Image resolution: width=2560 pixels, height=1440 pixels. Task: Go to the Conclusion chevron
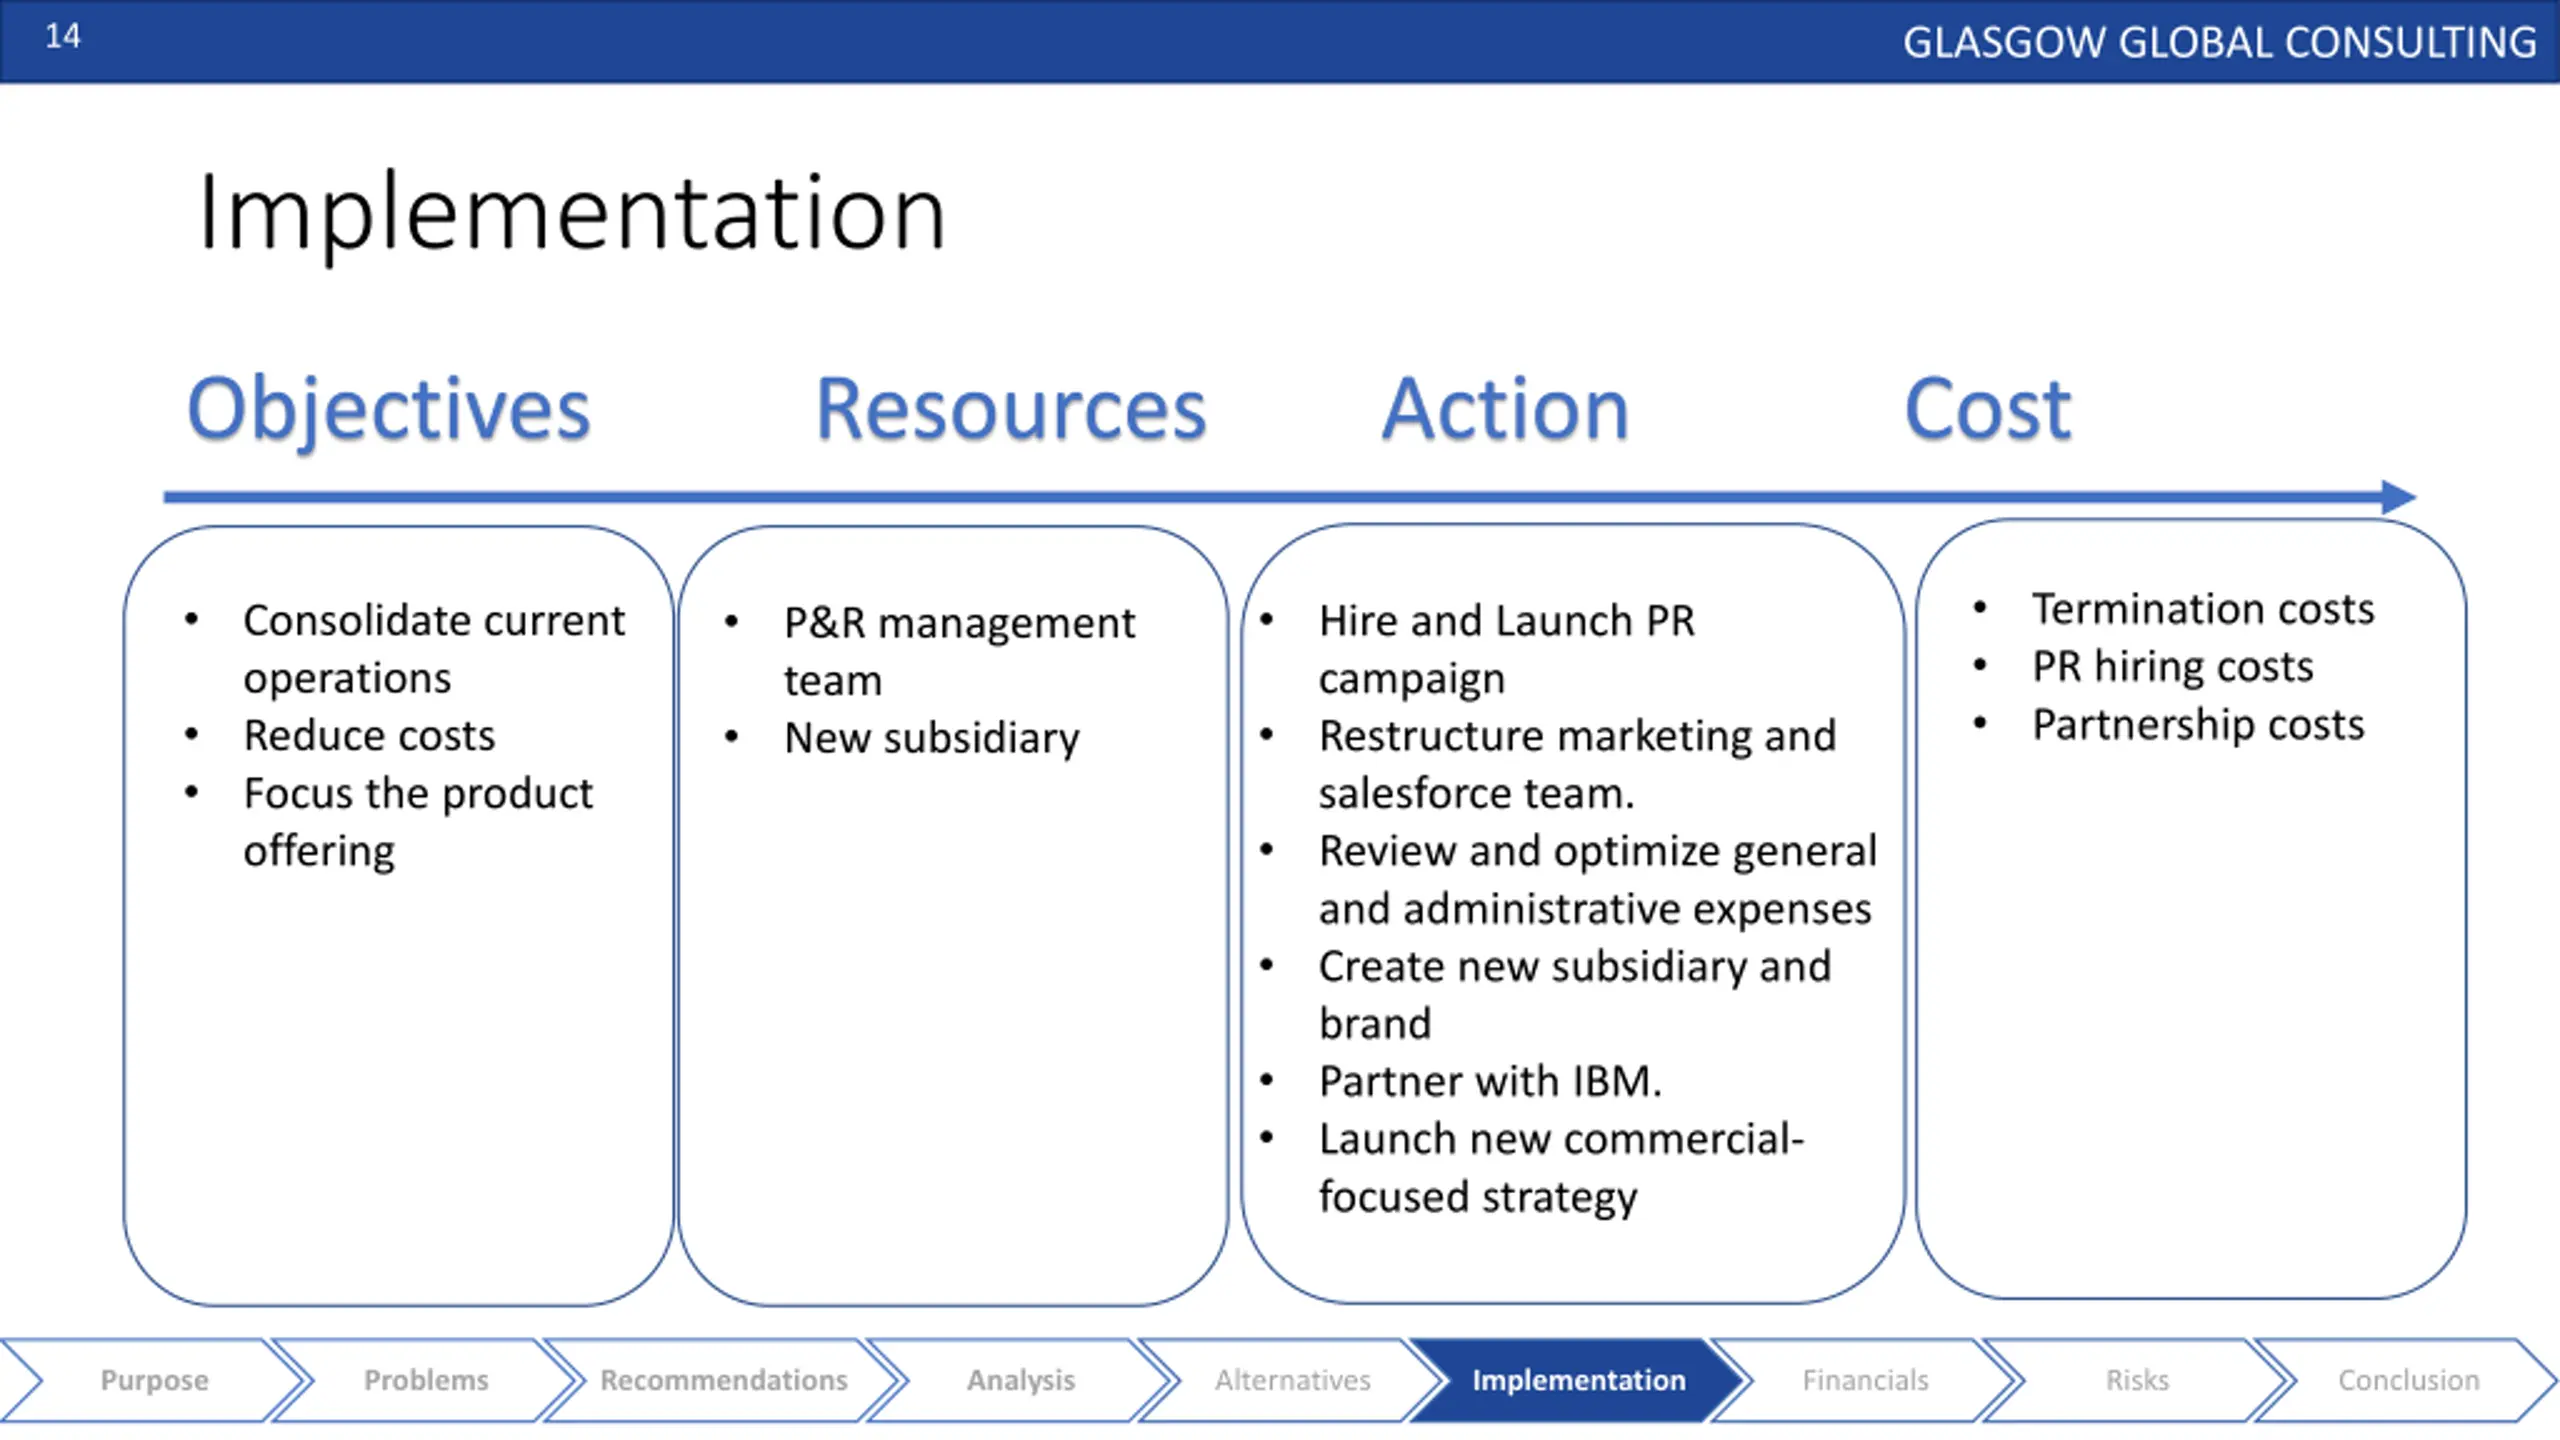(x=2408, y=1380)
